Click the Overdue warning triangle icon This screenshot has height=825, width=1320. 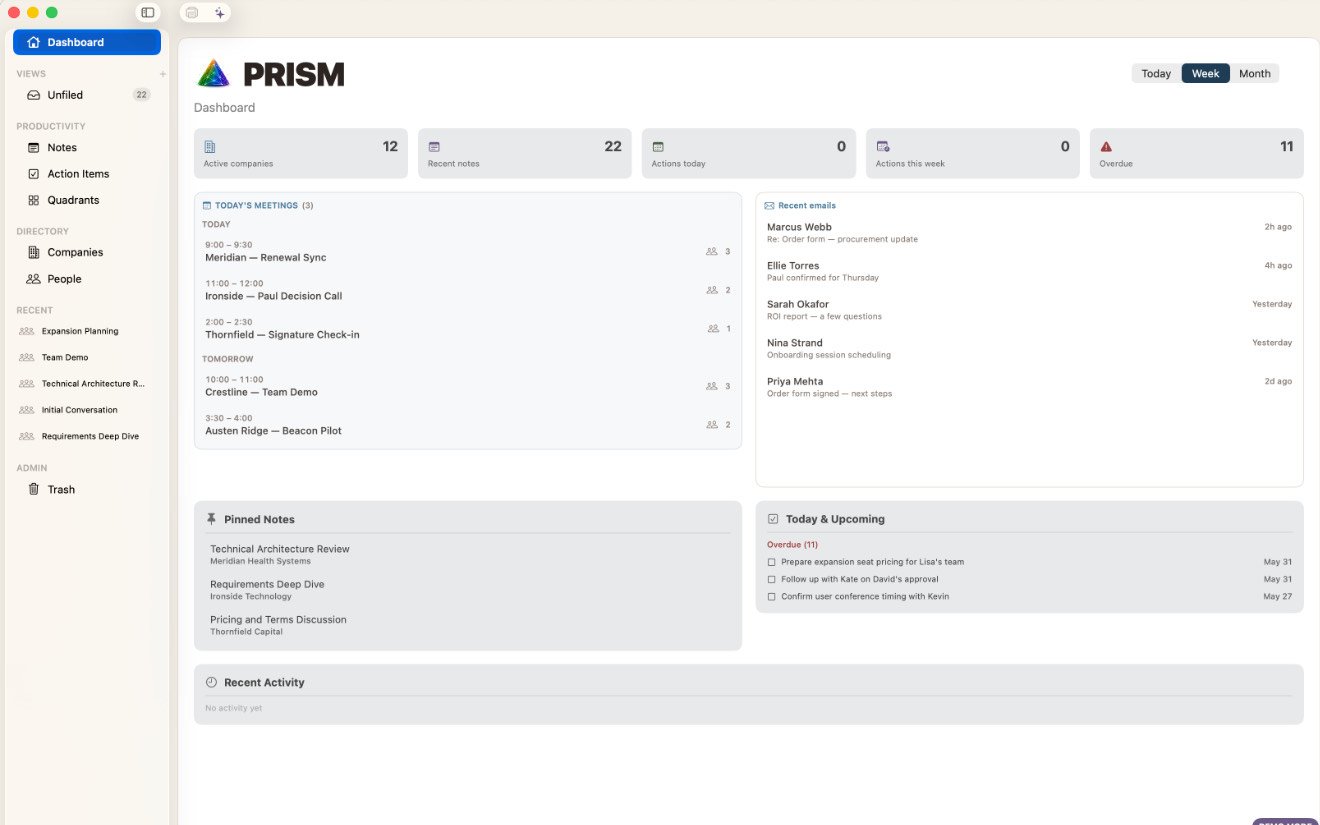[1106, 147]
